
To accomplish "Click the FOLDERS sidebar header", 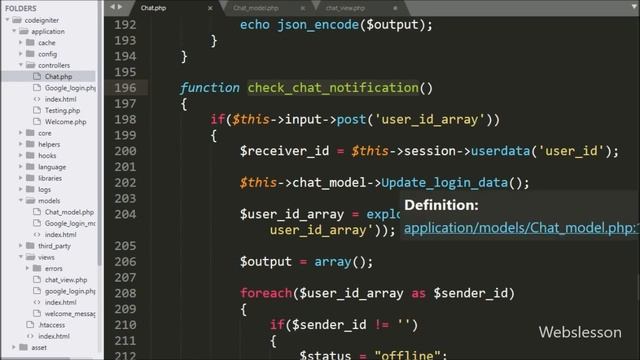I will [x=20, y=8].
